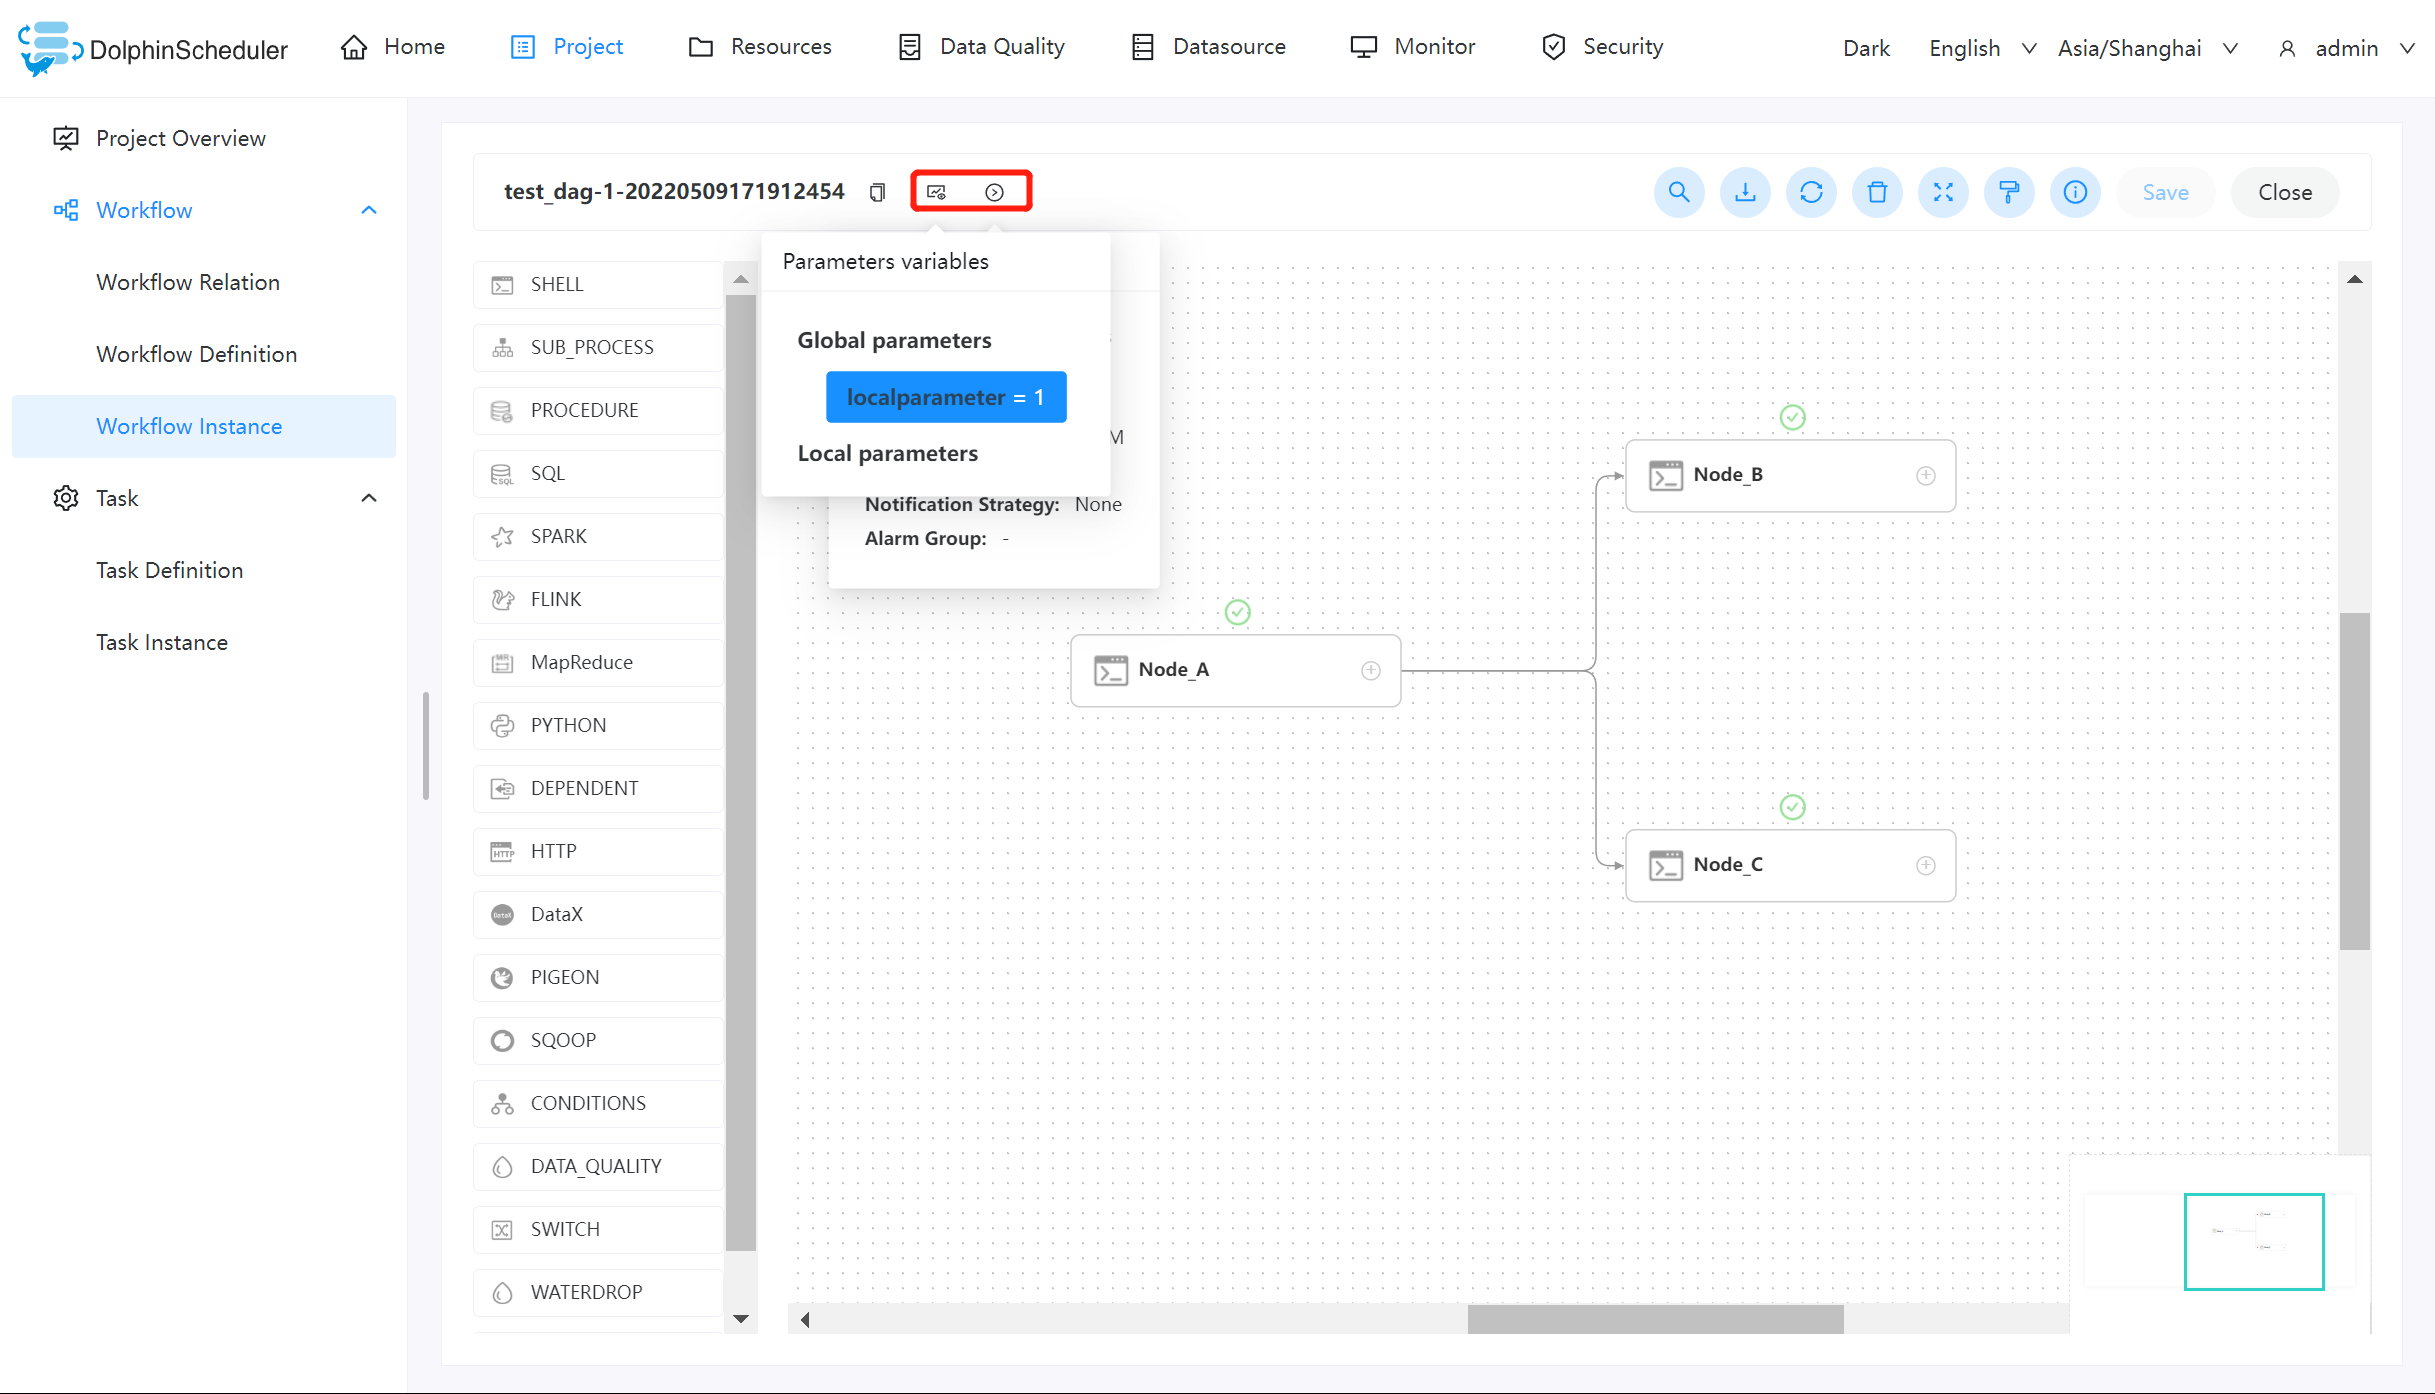Viewport: 2435px width, 1394px height.
Task: Click the version info circle icon
Action: [x=2075, y=192]
